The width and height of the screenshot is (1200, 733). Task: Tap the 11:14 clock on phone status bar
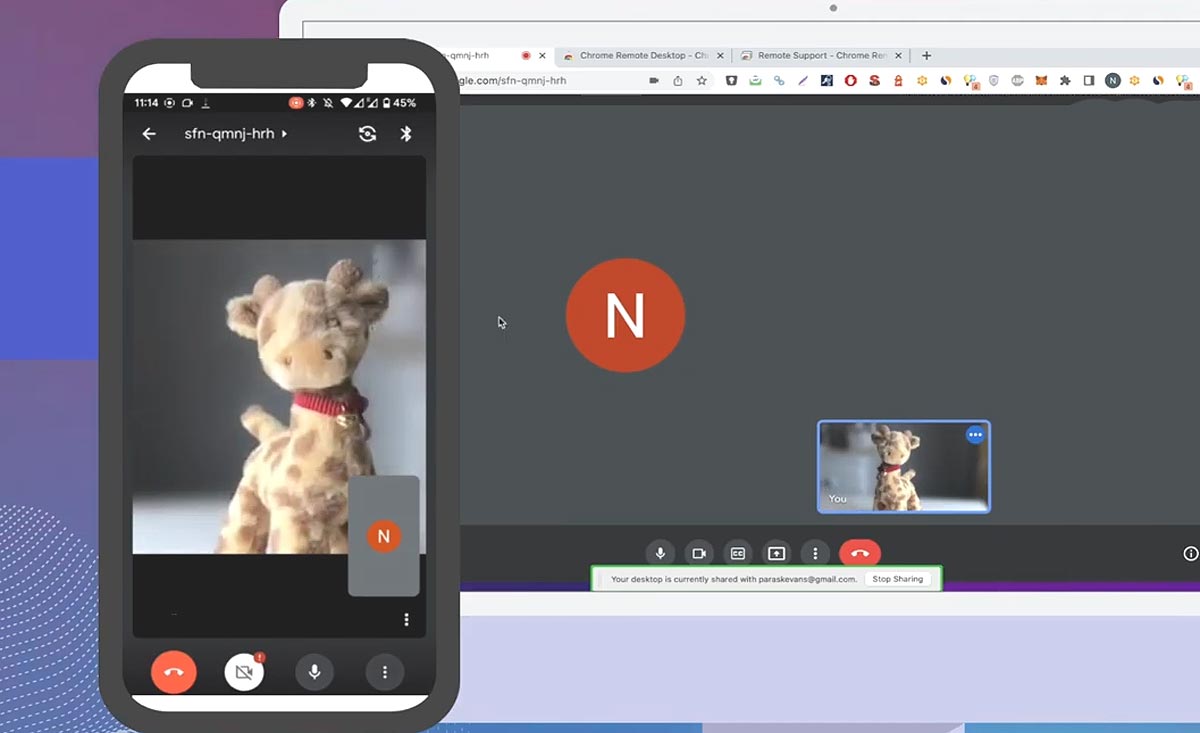pos(146,103)
